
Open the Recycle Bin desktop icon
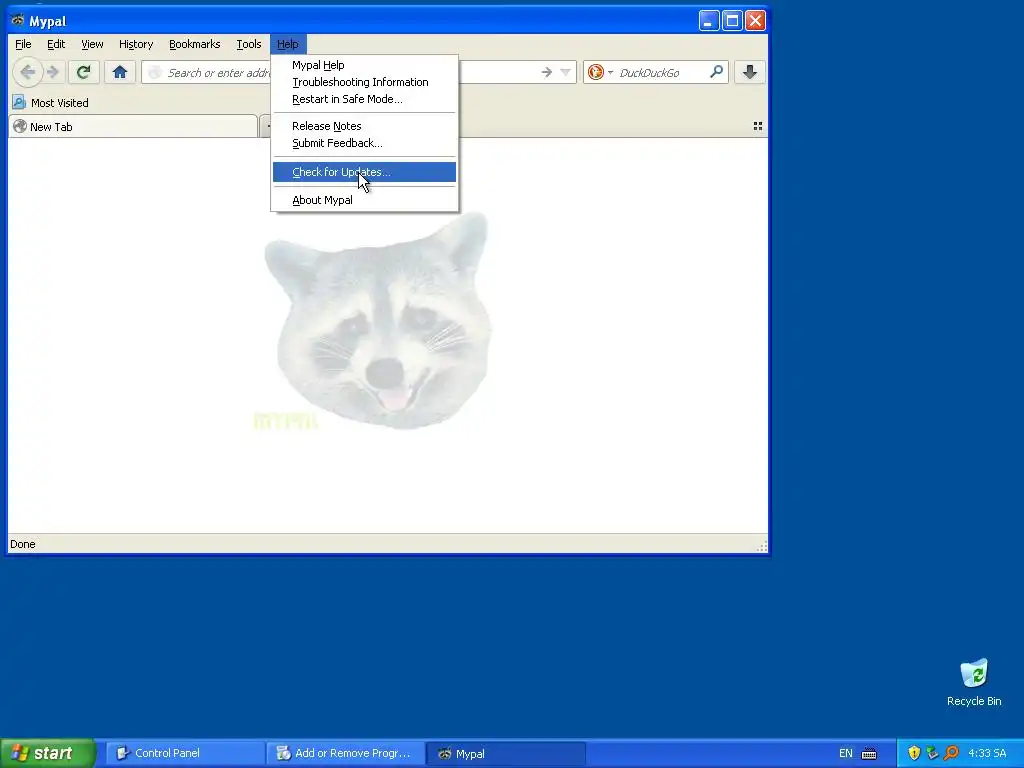pos(974,682)
